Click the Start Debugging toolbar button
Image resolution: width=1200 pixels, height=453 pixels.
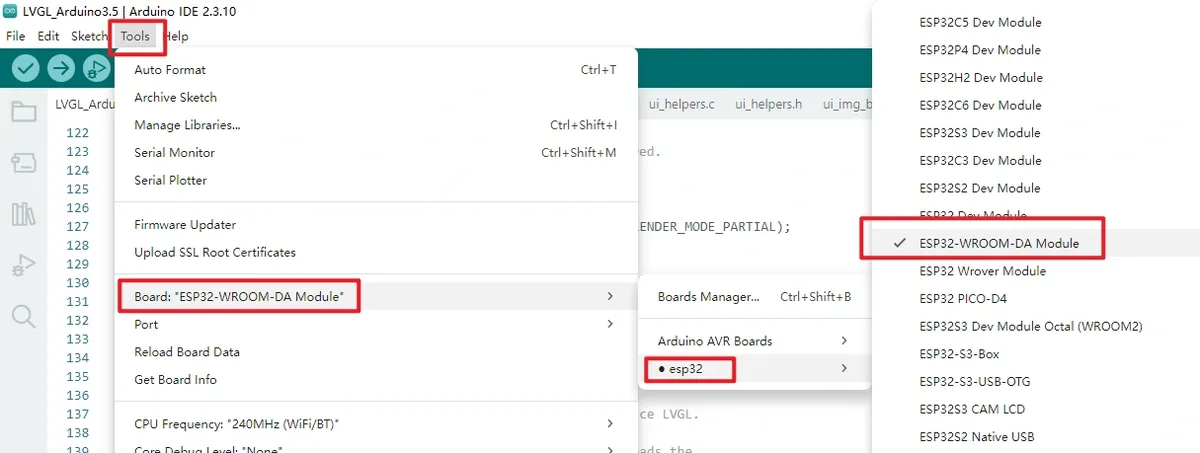point(96,68)
